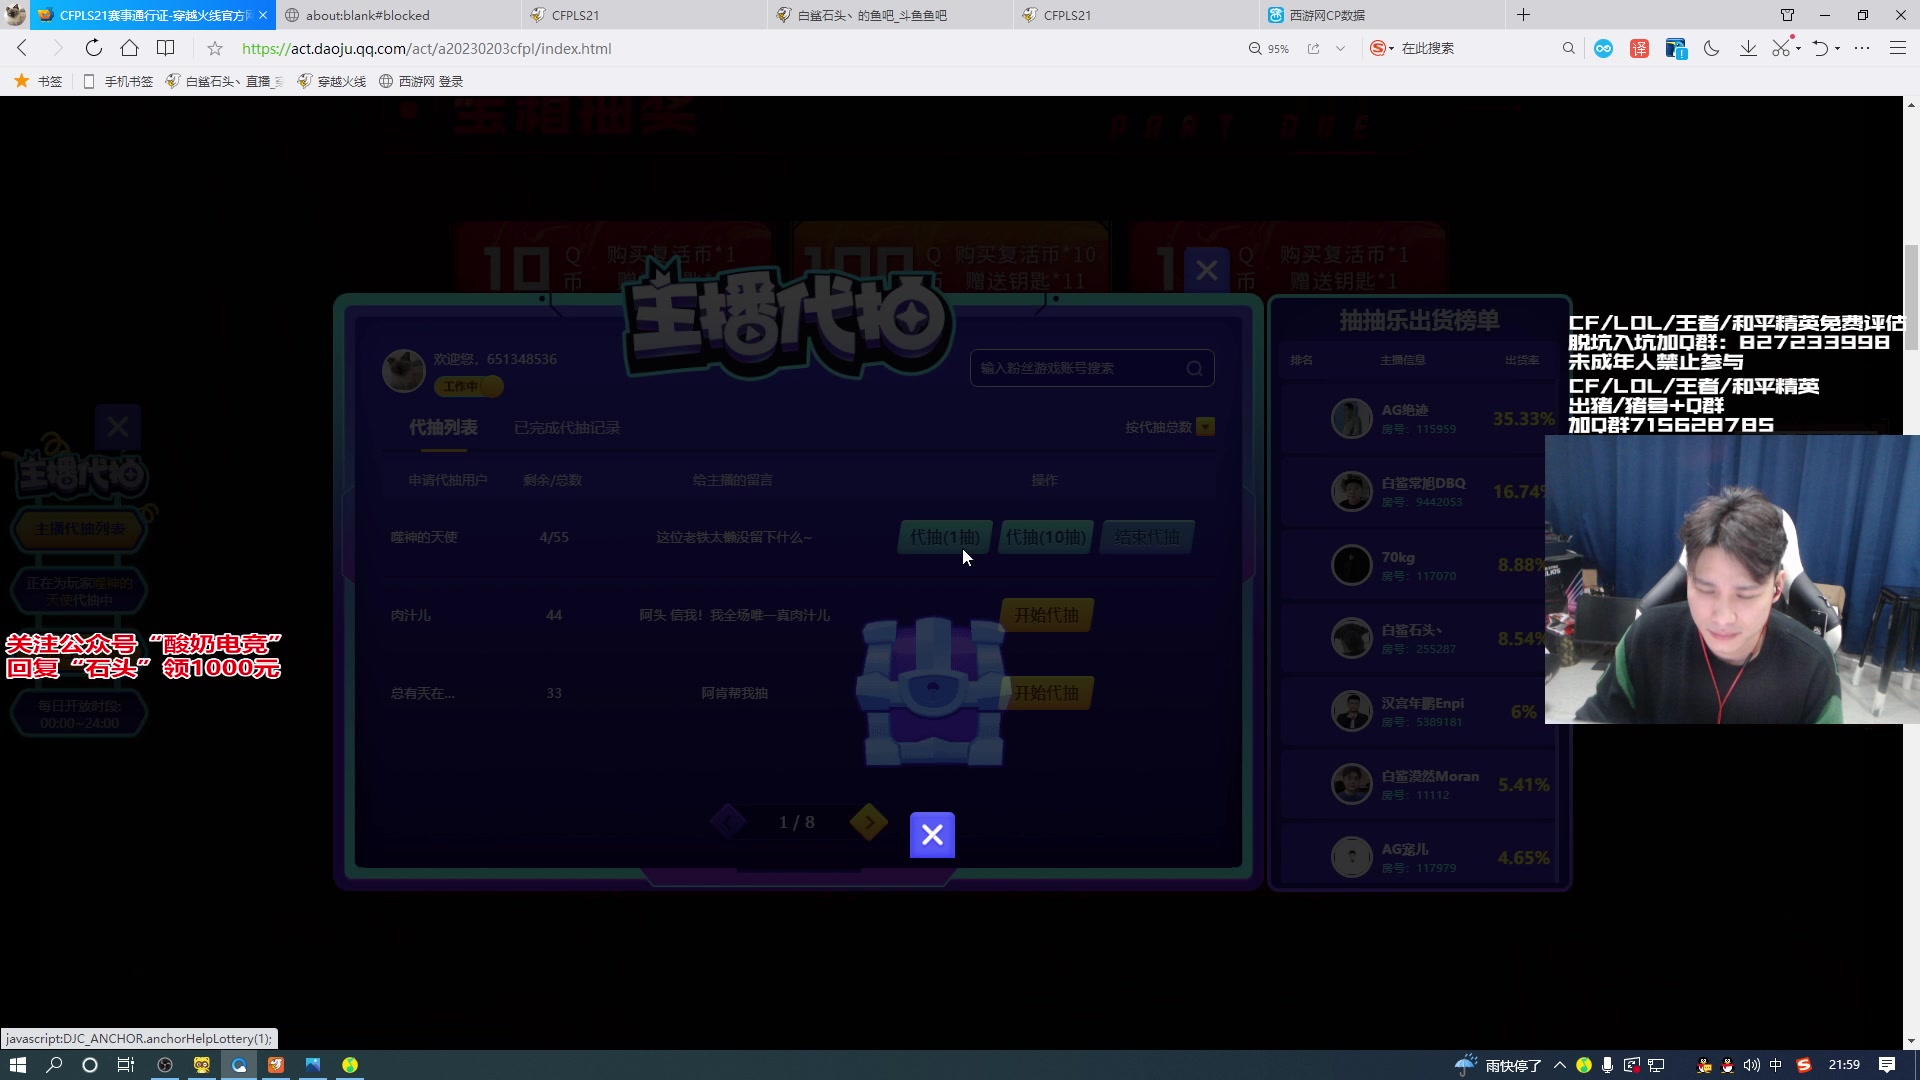Open the 穿越火线 bookmark
This screenshot has width=1920, height=1080.
(x=332, y=81)
